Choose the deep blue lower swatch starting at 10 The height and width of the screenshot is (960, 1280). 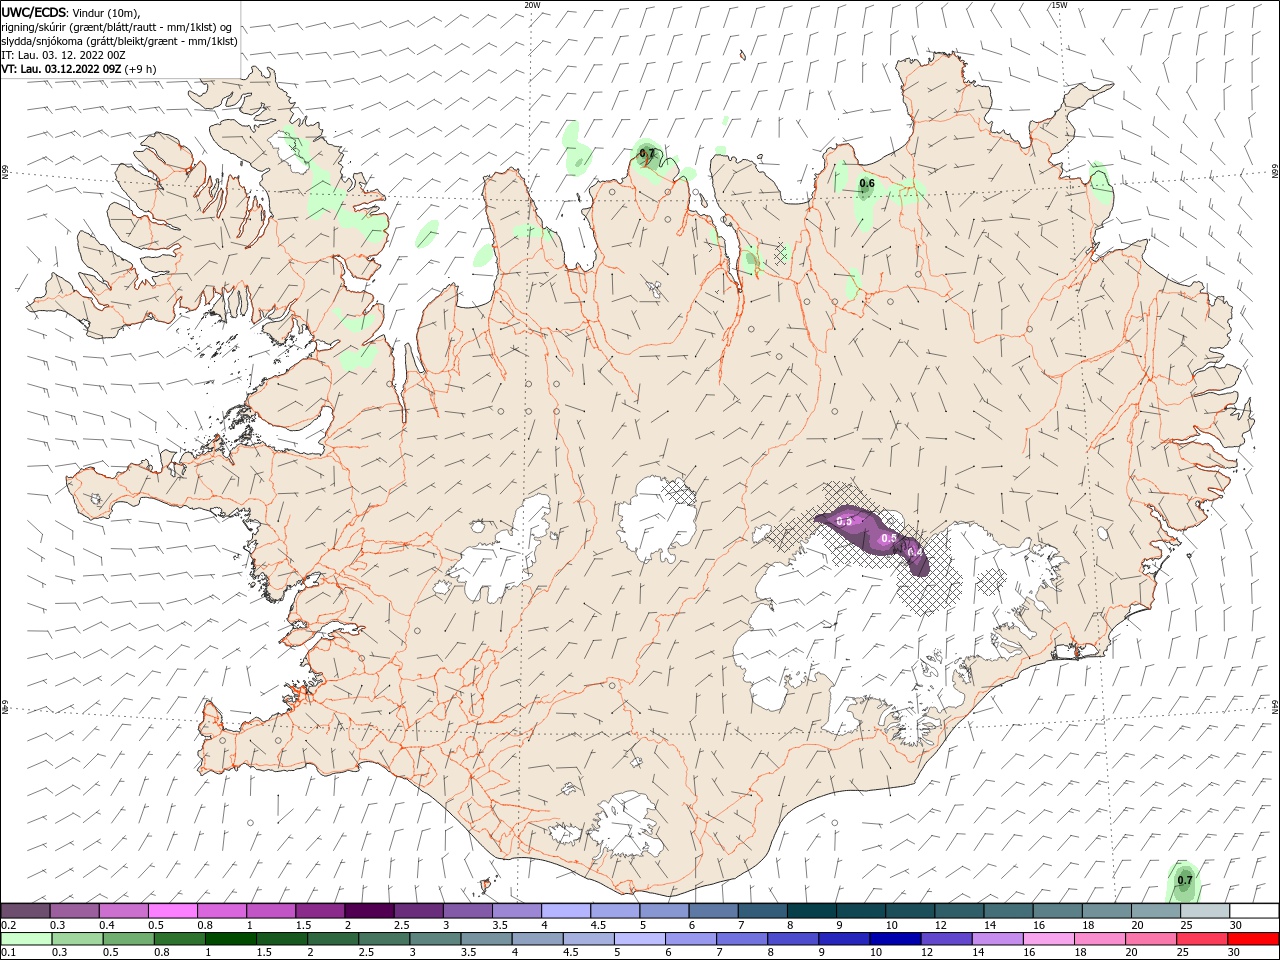894,939
